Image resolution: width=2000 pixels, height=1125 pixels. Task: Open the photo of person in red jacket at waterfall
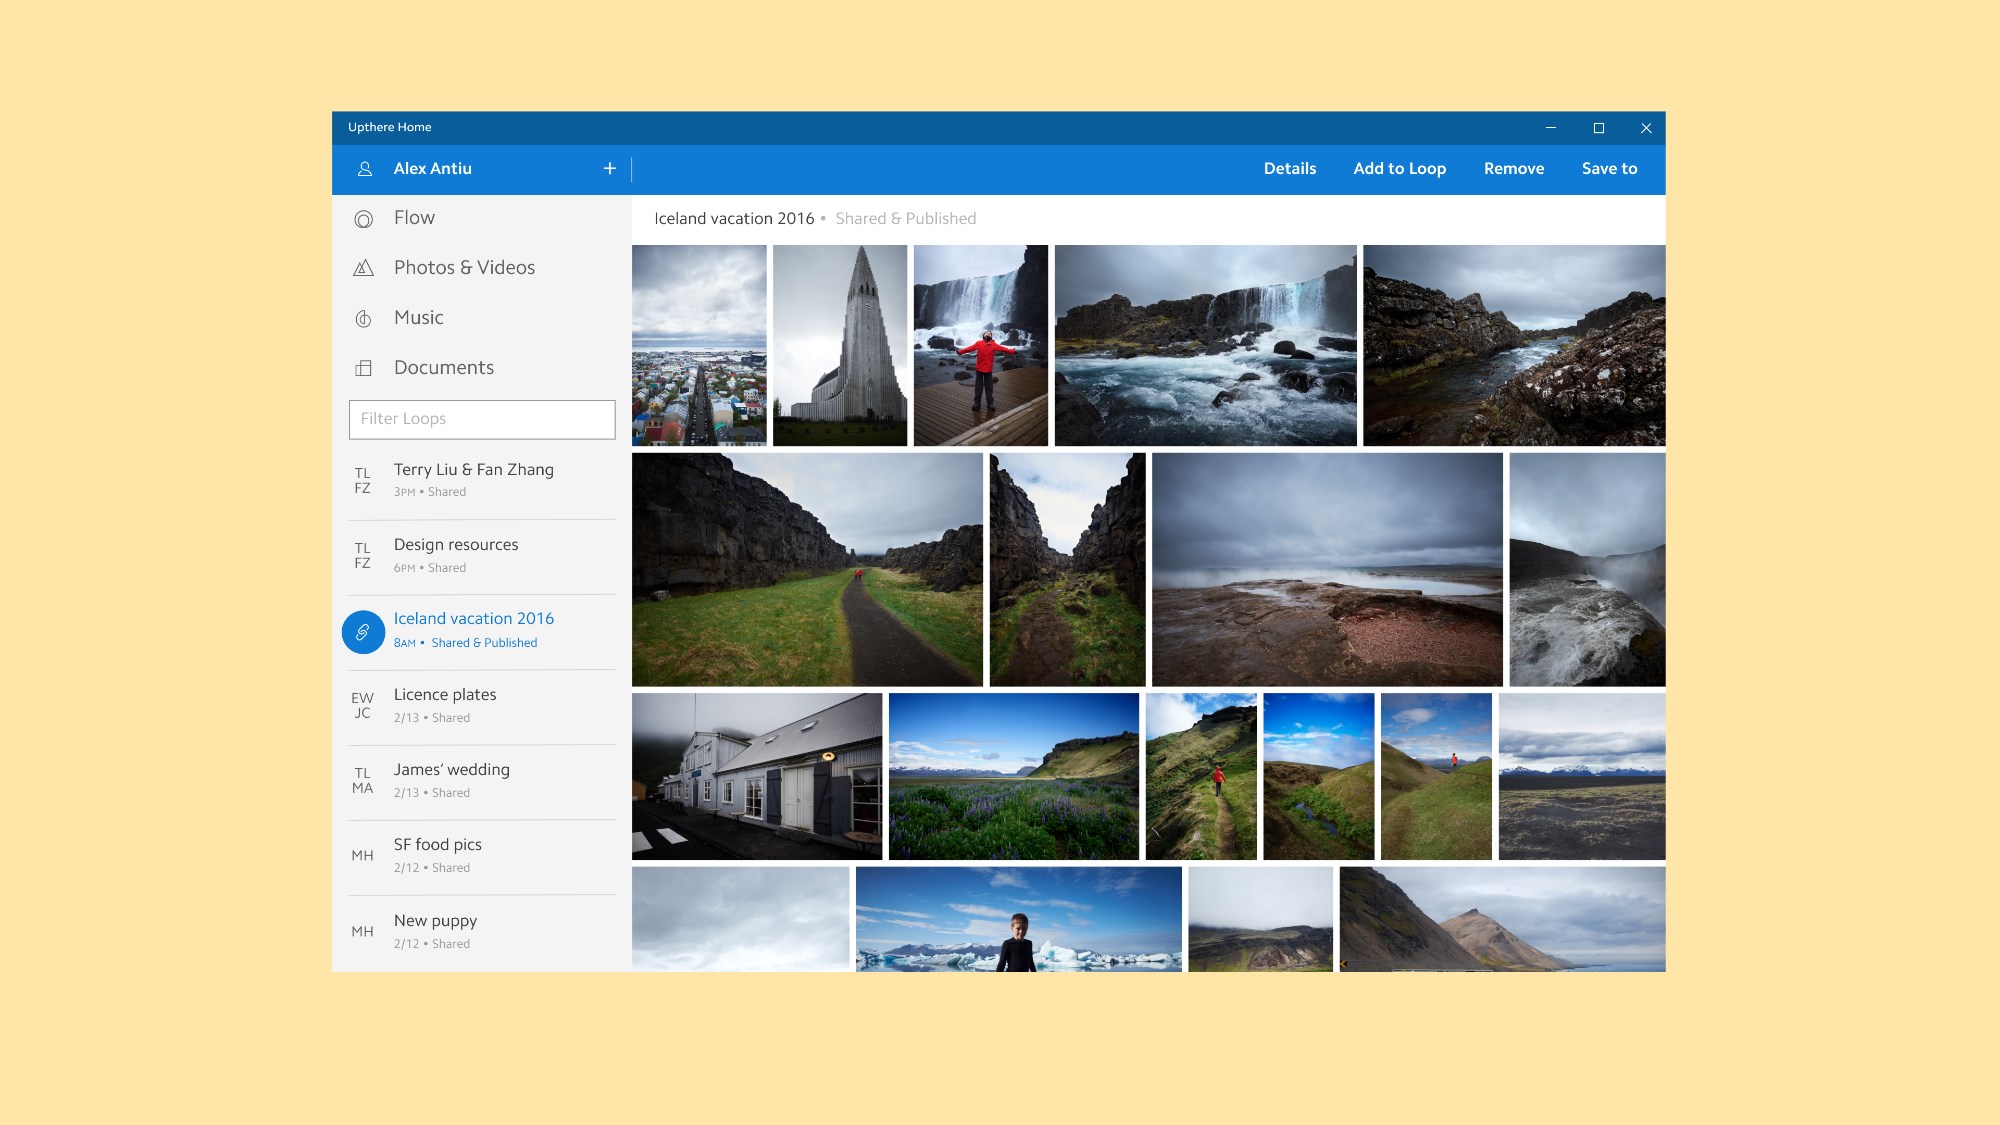(x=980, y=345)
